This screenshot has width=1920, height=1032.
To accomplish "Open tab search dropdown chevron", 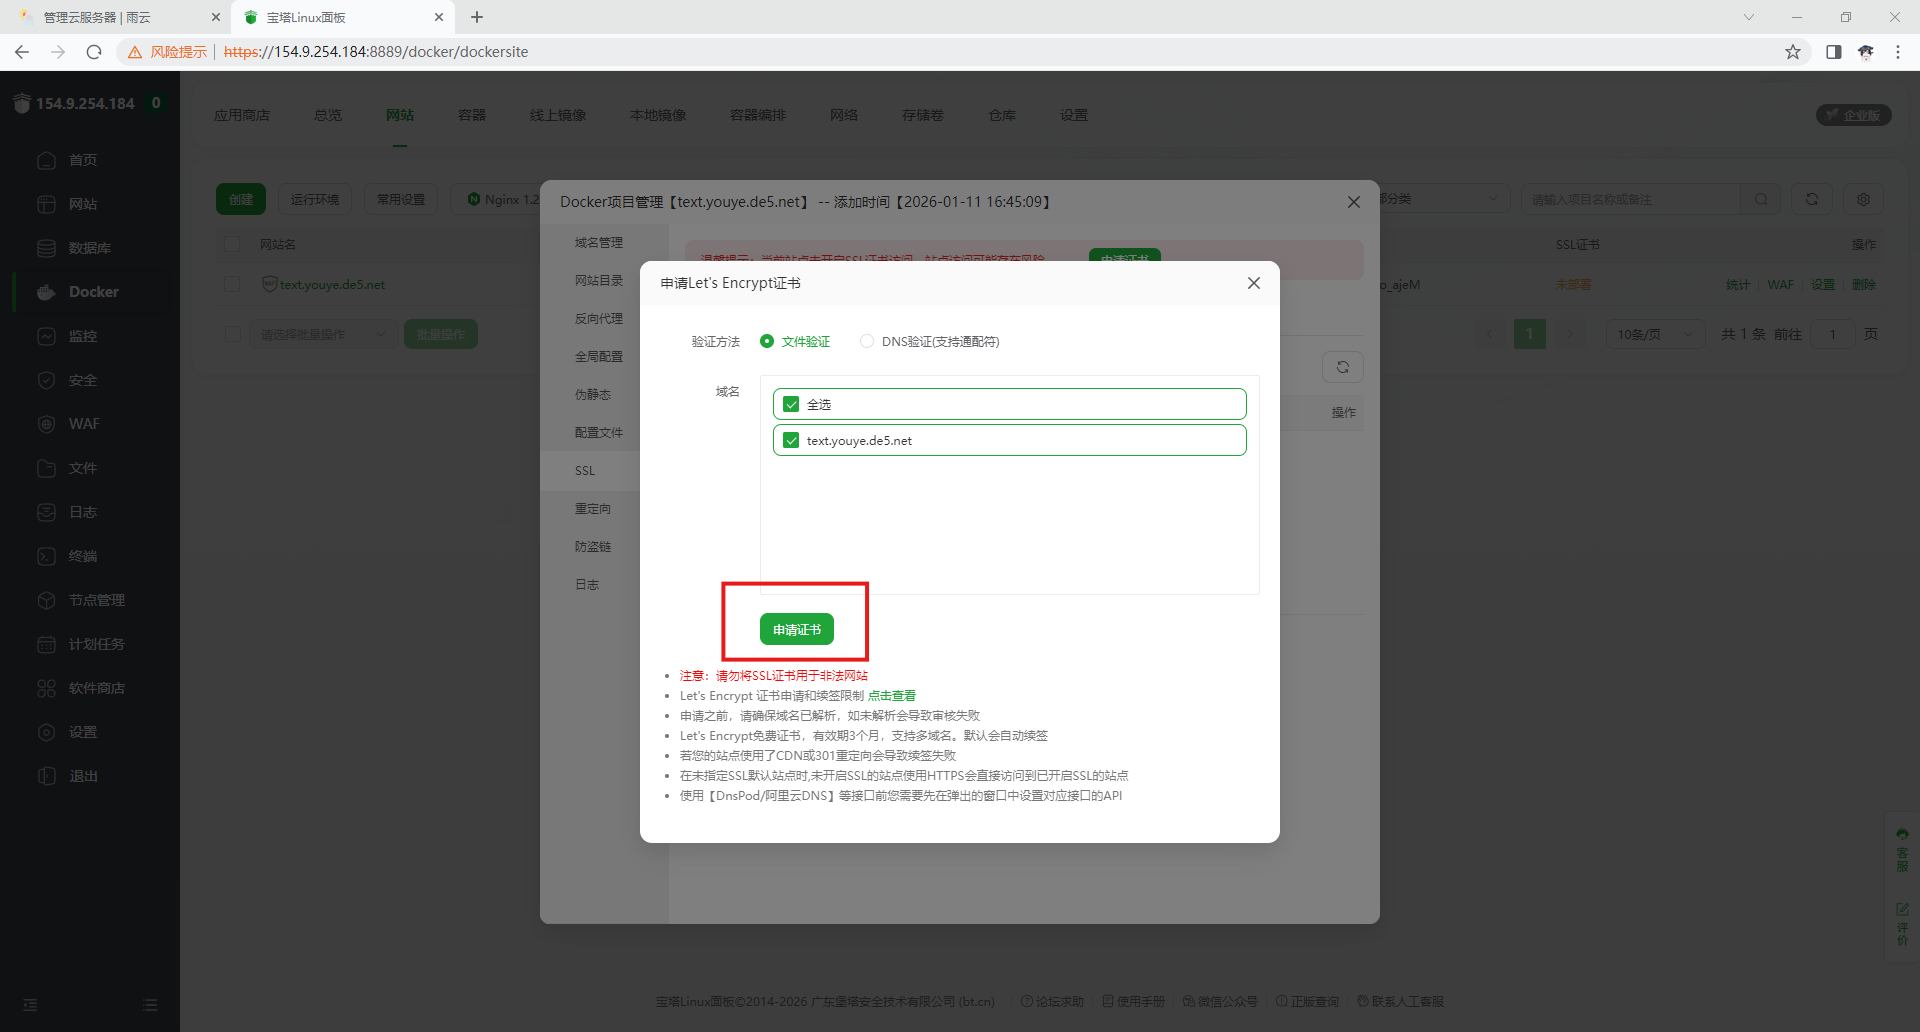I will point(1748,17).
